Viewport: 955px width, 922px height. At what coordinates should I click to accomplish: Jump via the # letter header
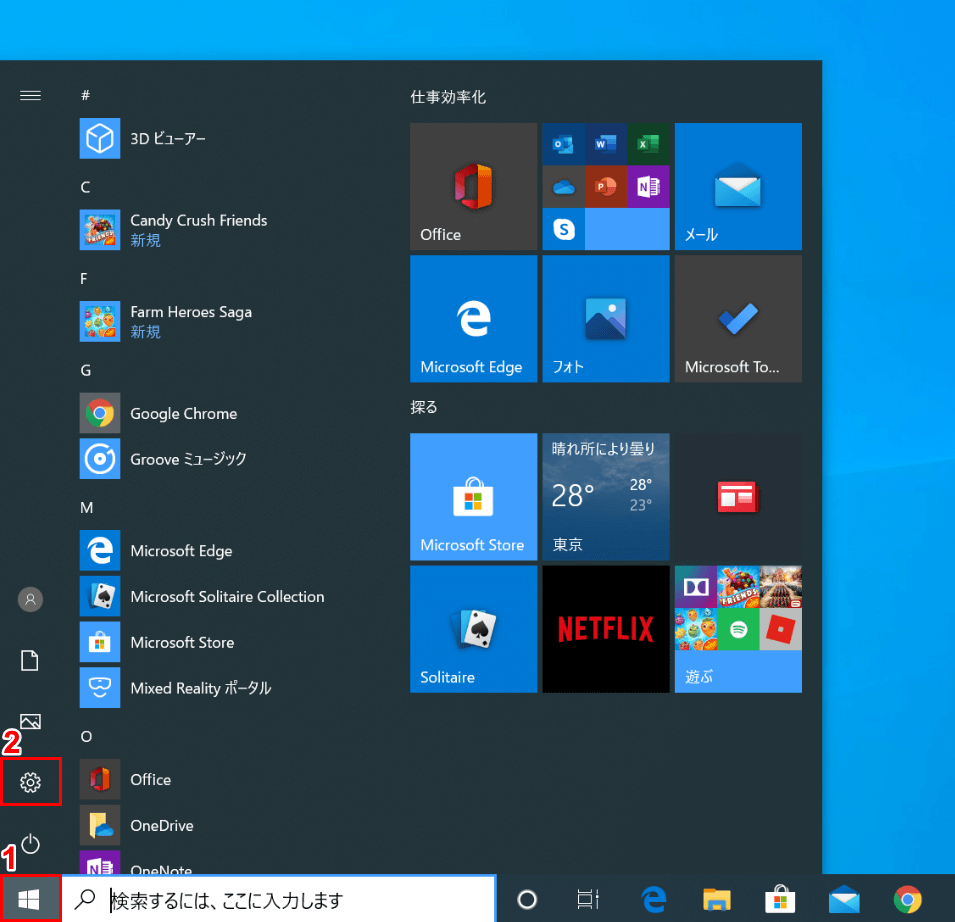coord(85,95)
